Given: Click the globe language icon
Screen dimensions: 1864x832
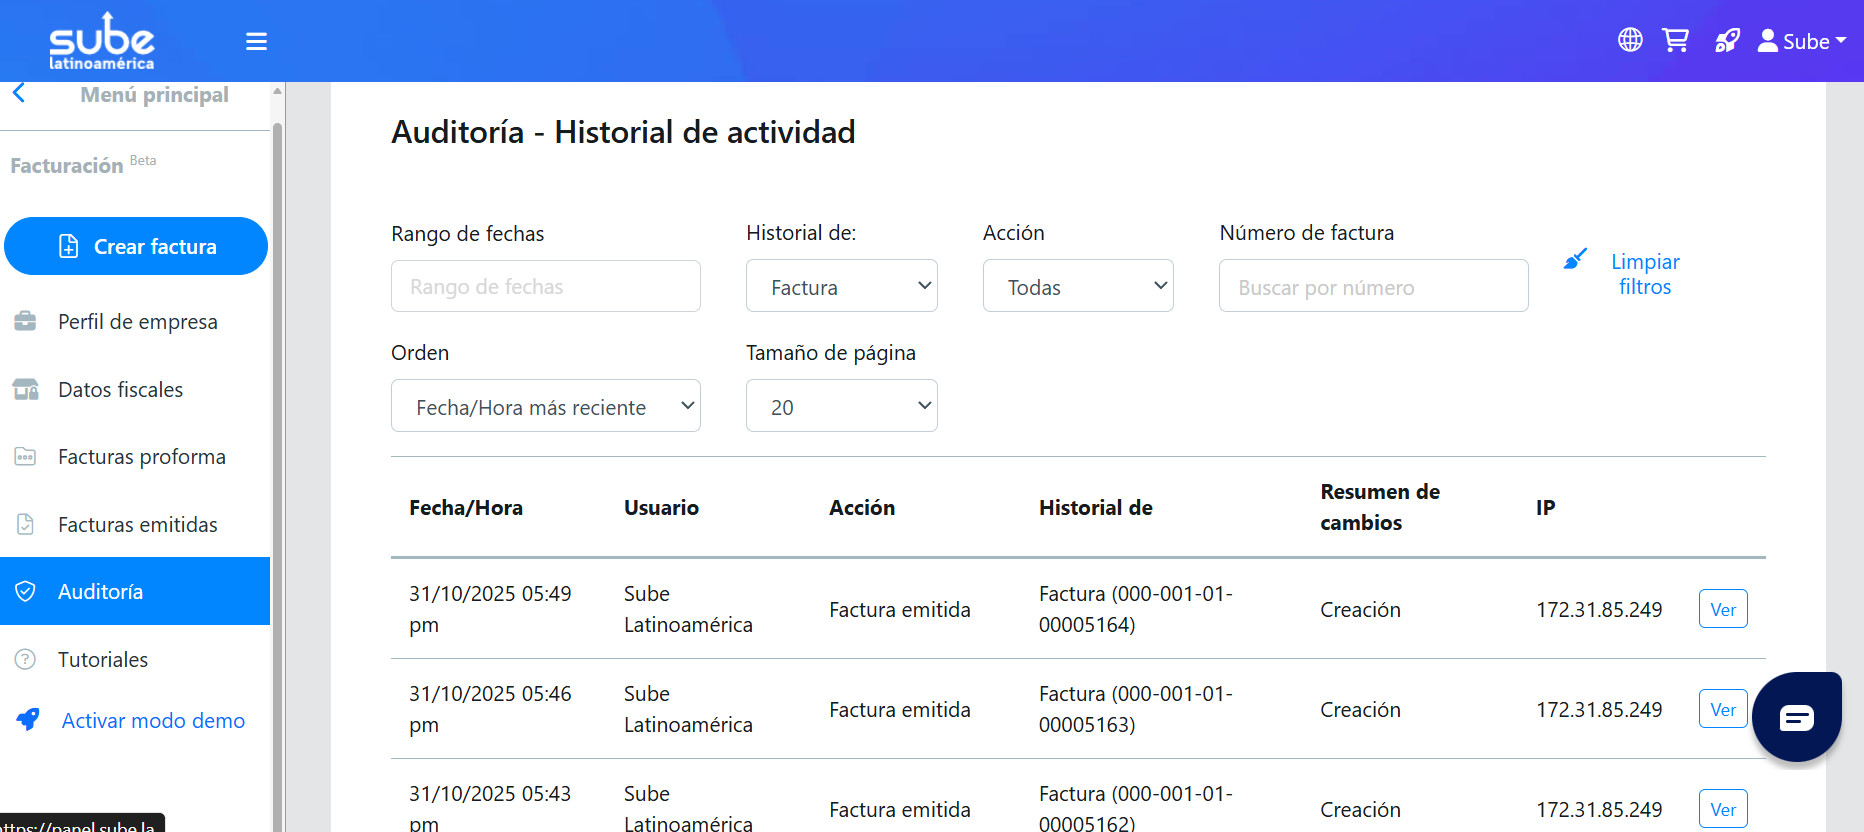Looking at the screenshot, I should (1630, 40).
